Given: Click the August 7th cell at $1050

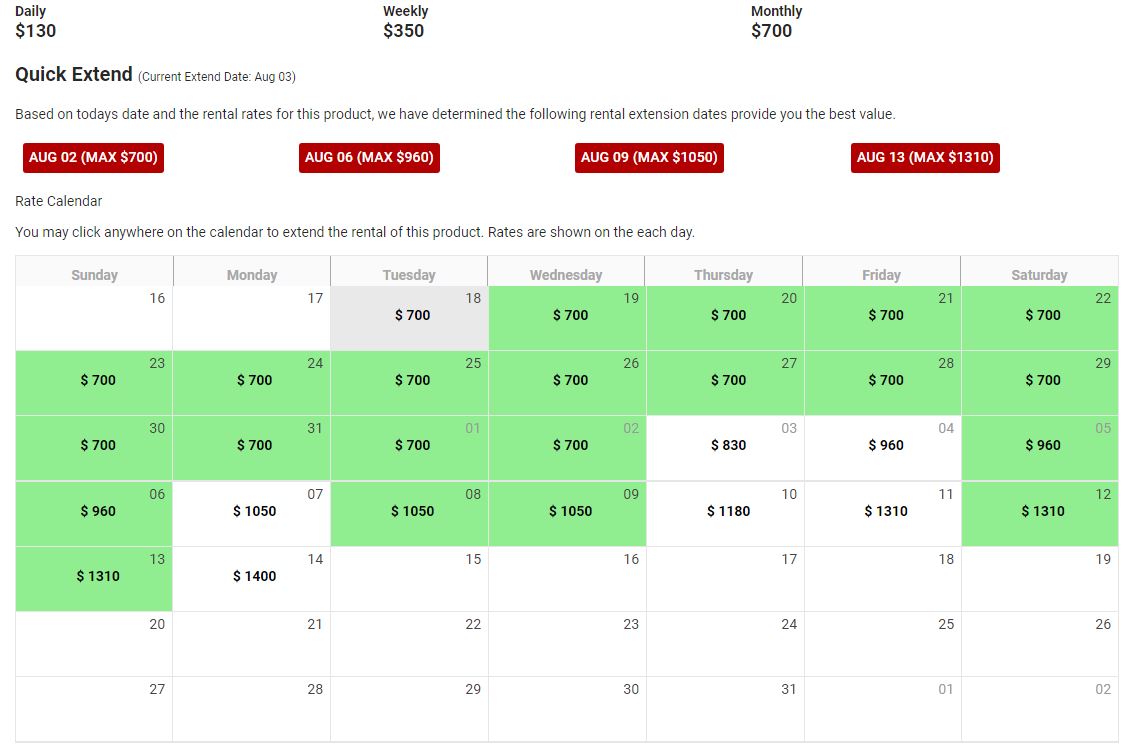Looking at the screenshot, I should tap(250, 512).
